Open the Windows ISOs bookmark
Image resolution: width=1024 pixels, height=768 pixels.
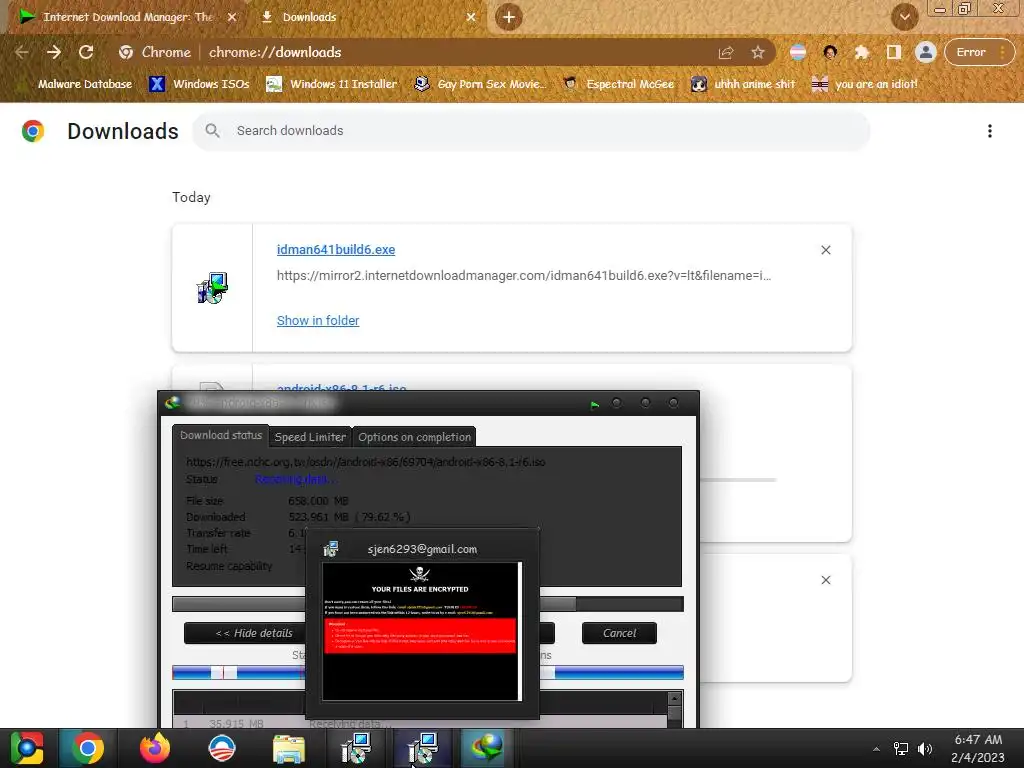click(x=199, y=84)
